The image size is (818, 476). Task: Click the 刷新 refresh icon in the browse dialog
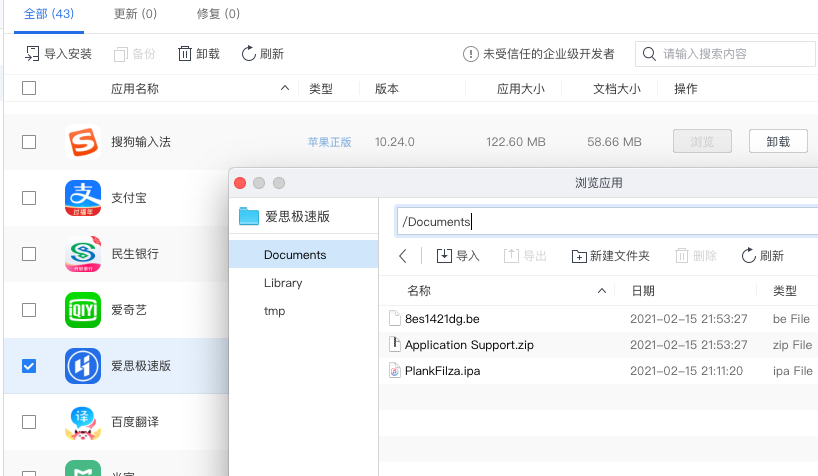tap(749, 255)
